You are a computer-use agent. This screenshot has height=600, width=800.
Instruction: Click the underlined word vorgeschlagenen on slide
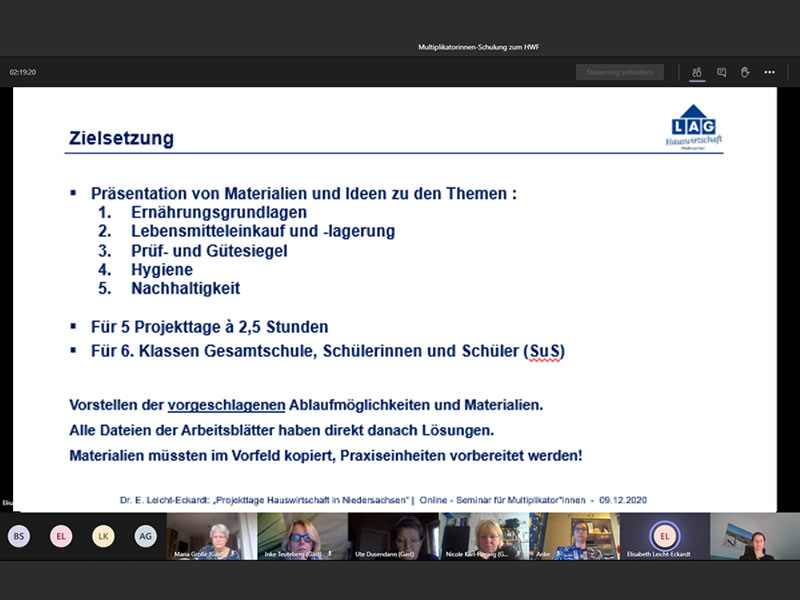click(x=225, y=405)
